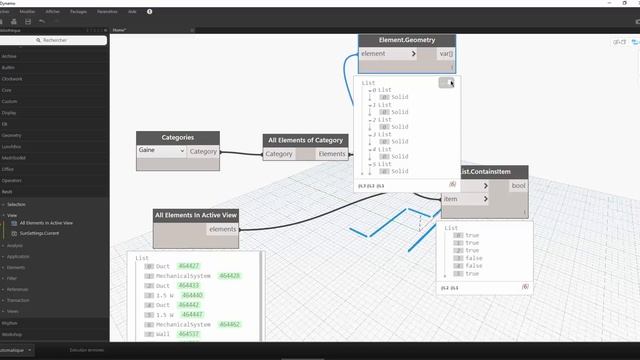This screenshot has width=640, height=360.
Task: Collapse the '3 List' entry in geometry preview
Action: [370, 135]
